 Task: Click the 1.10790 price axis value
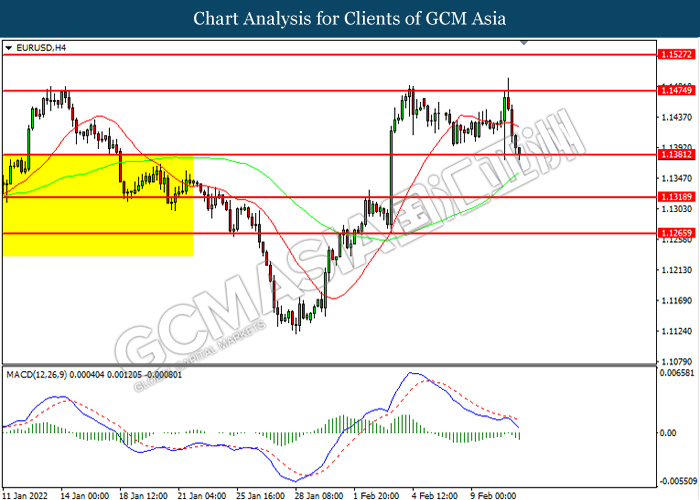point(677,361)
